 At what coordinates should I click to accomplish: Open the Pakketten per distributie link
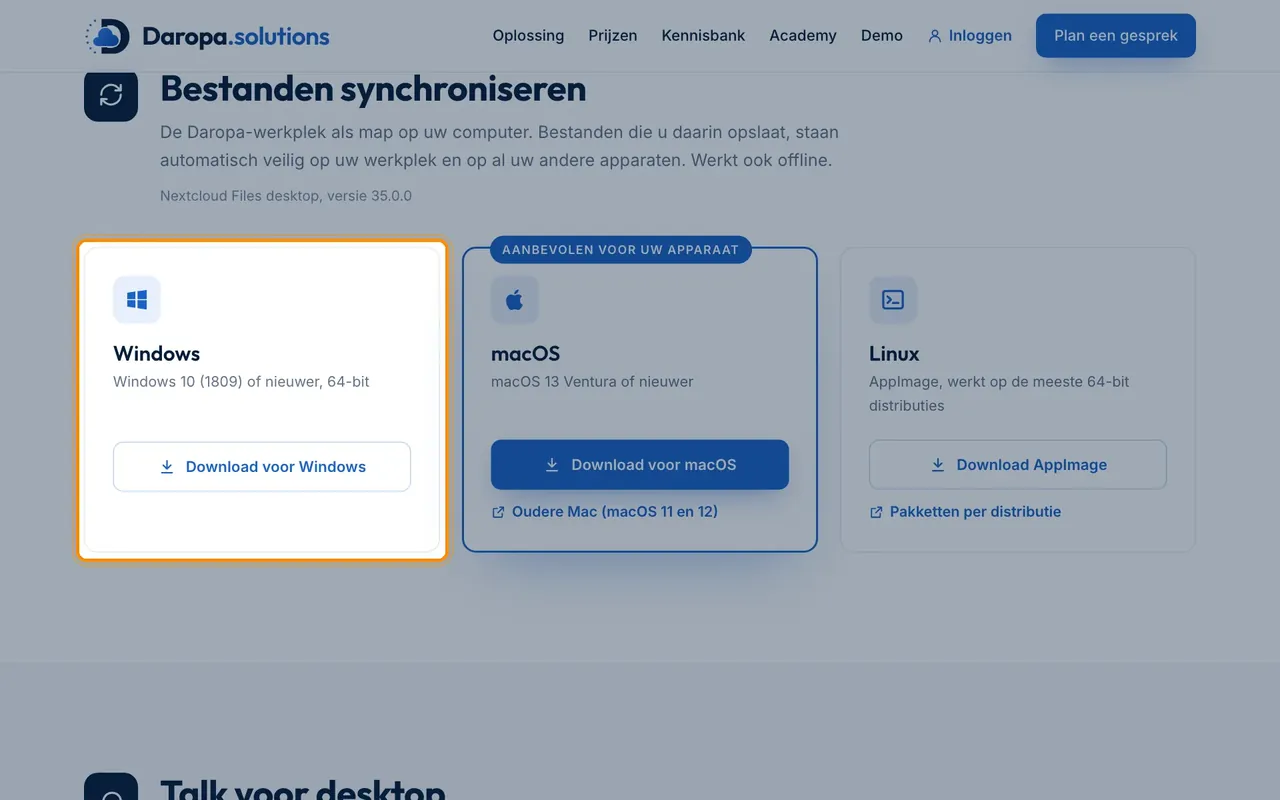pos(965,512)
